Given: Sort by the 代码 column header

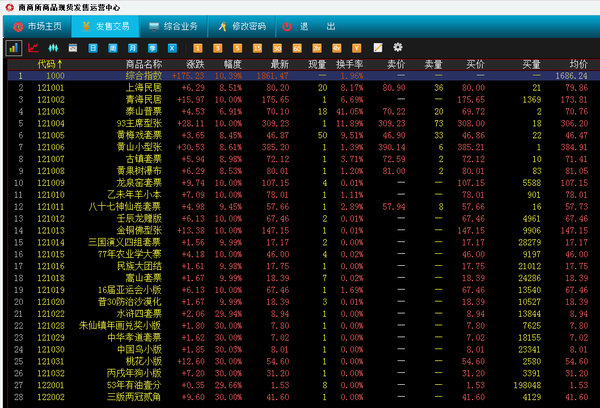Looking at the screenshot, I should (x=47, y=63).
